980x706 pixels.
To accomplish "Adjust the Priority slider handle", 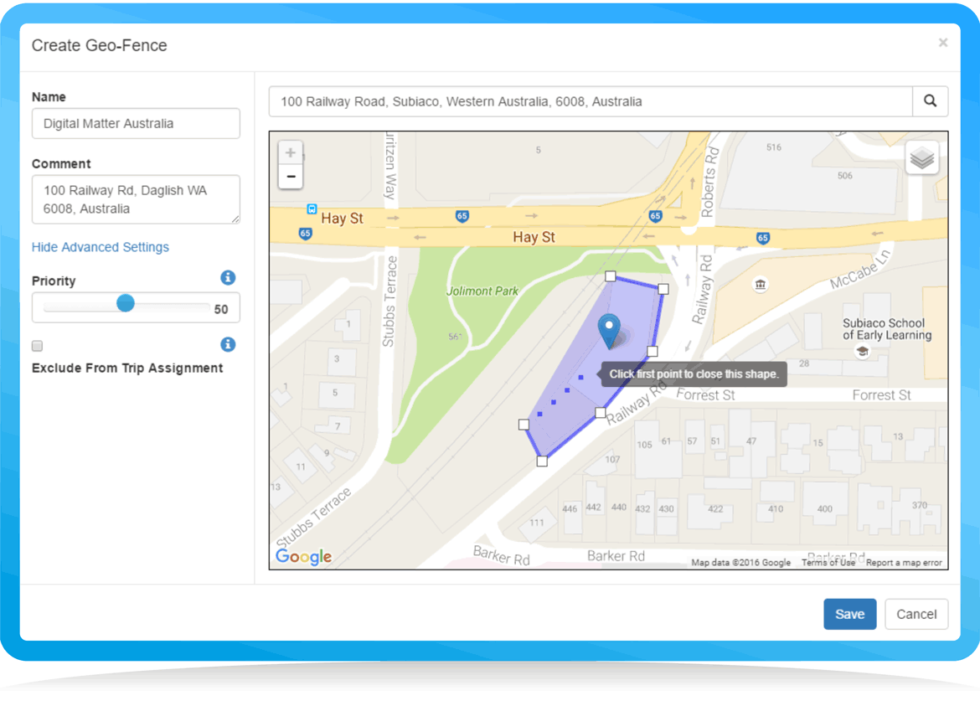I will point(125,305).
